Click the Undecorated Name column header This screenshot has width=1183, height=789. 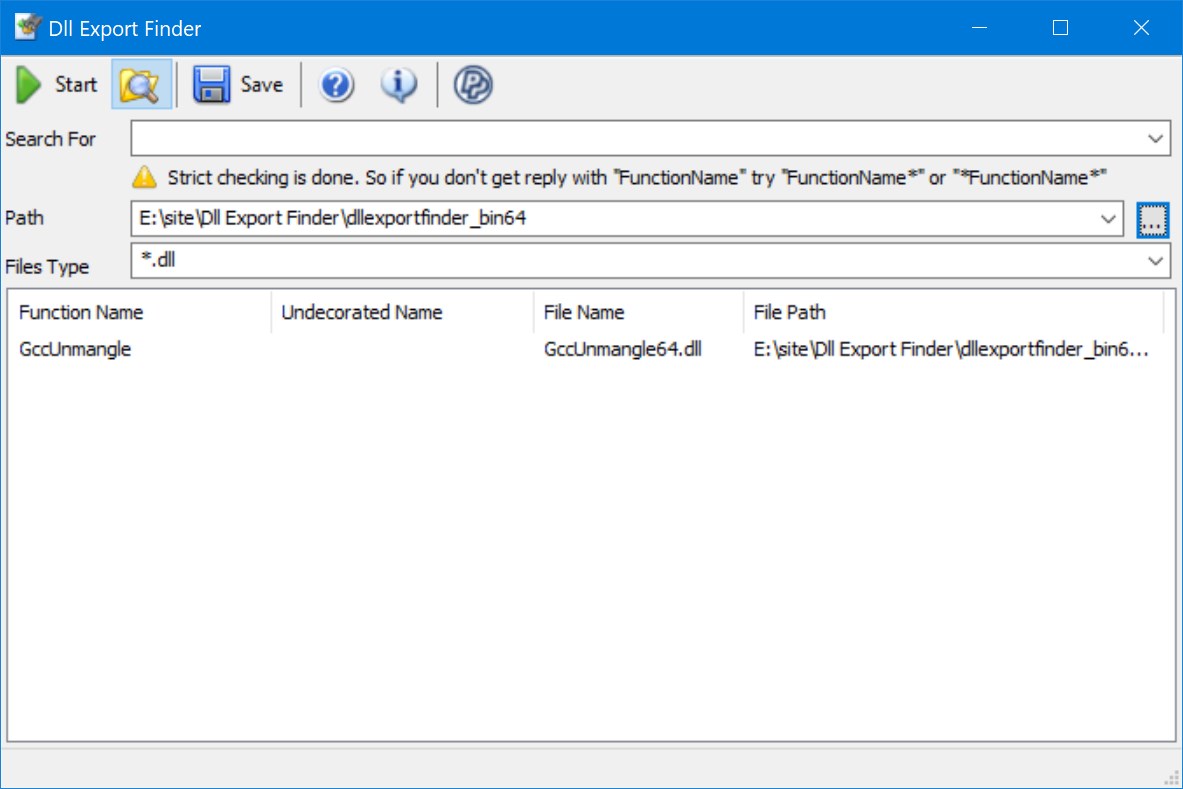pos(363,312)
